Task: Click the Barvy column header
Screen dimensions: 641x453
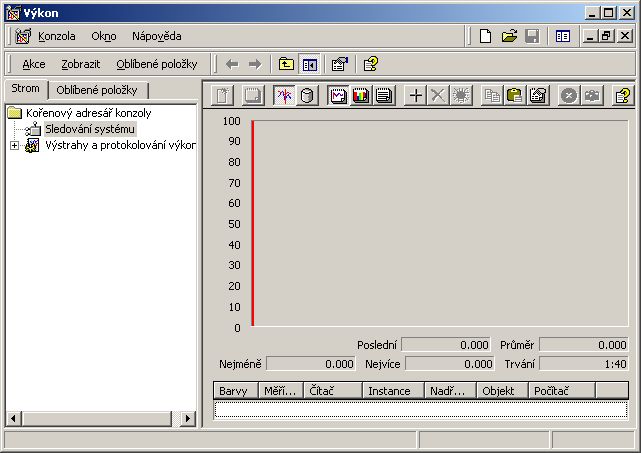Action: point(236,390)
